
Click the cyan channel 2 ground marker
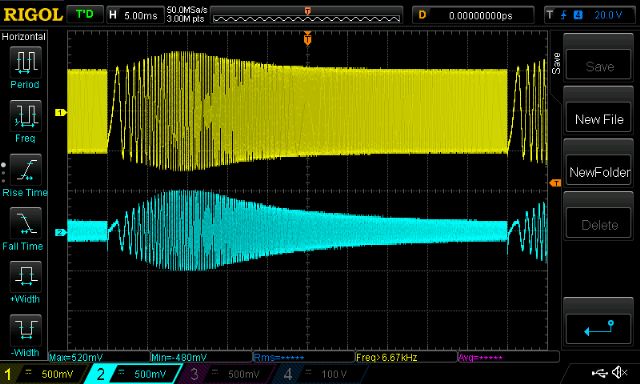coord(60,232)
